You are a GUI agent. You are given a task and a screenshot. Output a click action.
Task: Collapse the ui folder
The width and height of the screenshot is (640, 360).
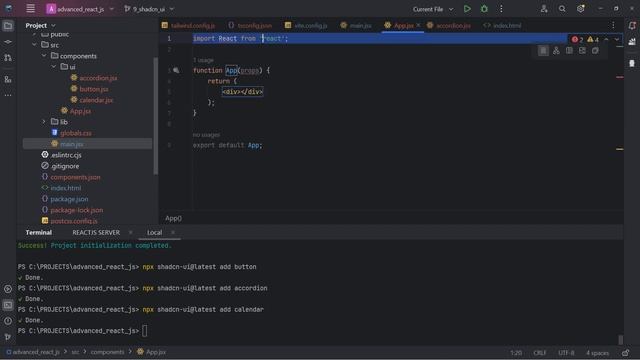pos(54,67)
